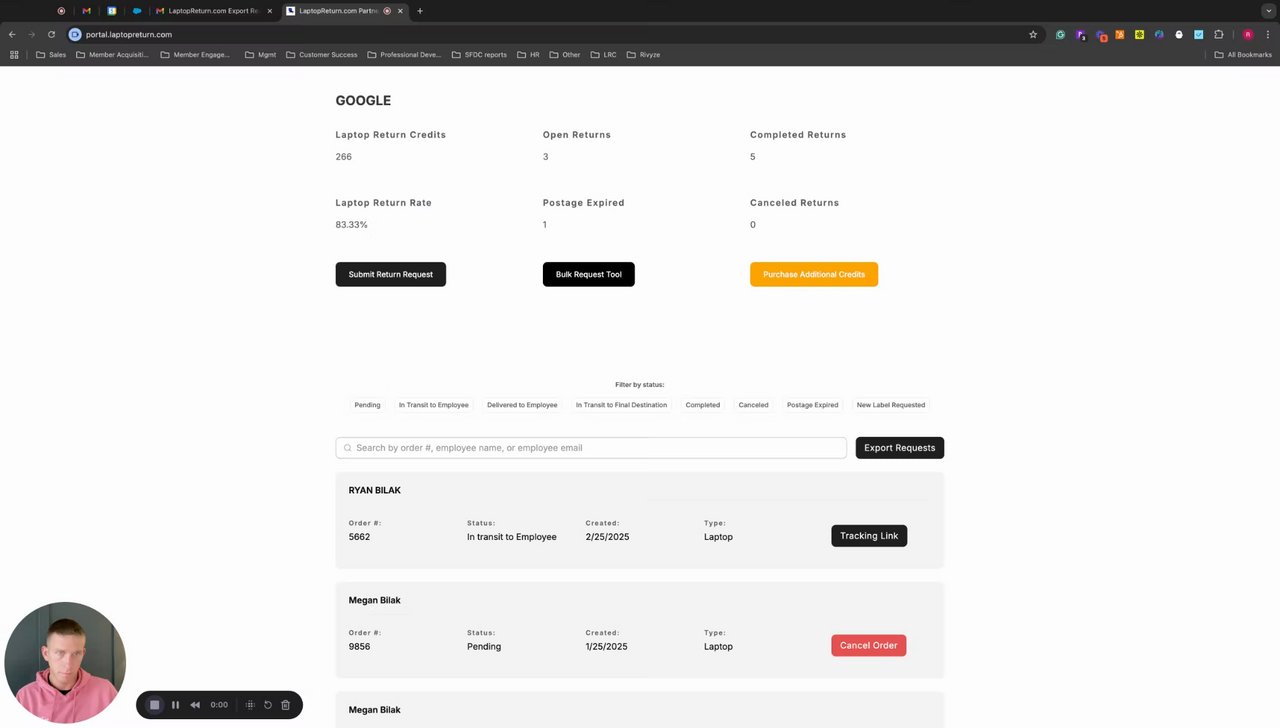Delete the recording with the trash icon
The height and width of the screenshot is (728, 1280).
[285, 705]
